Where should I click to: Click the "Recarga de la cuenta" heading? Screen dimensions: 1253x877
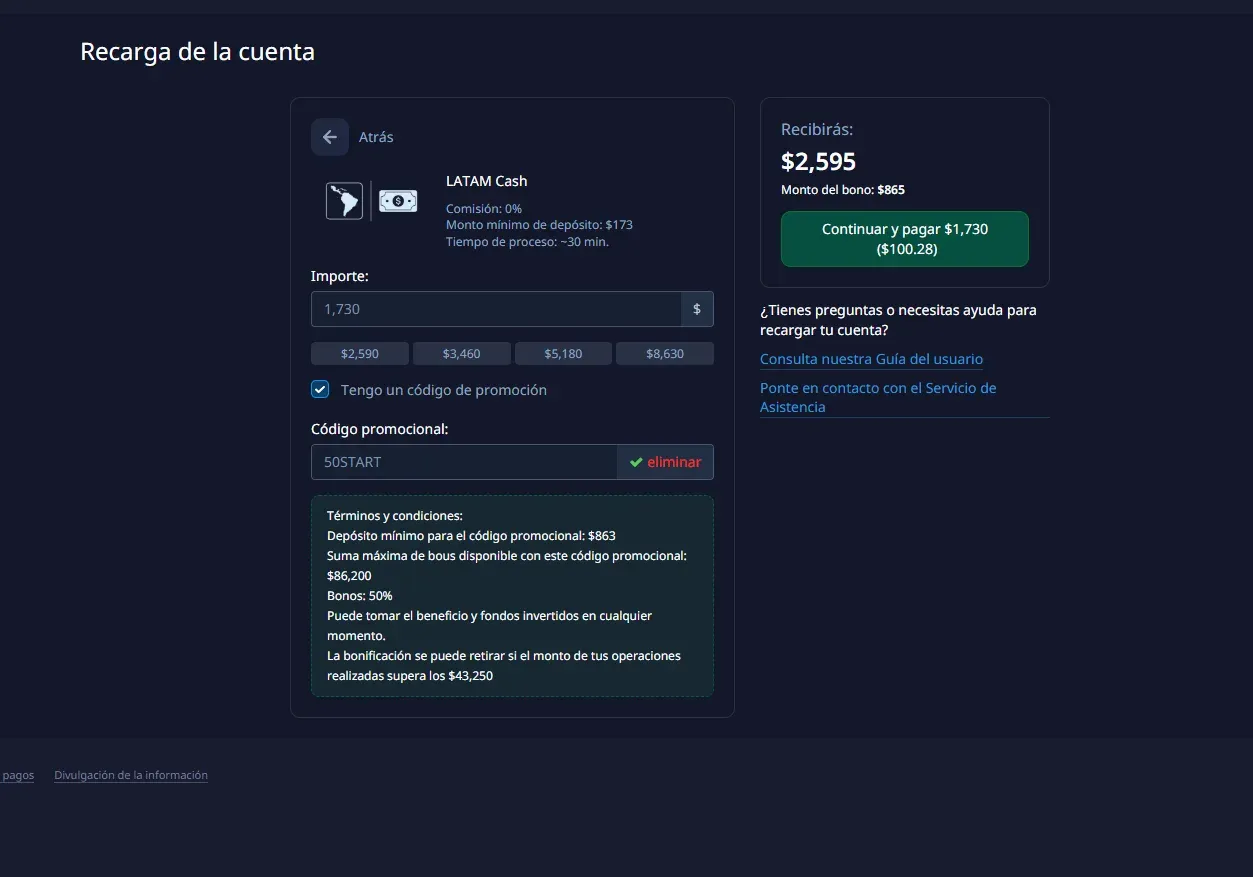(197, 51)
